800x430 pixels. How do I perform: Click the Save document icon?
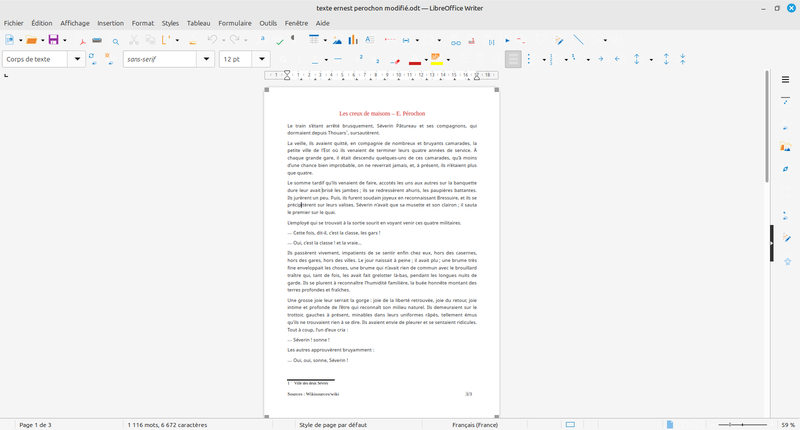coord(53,40)
